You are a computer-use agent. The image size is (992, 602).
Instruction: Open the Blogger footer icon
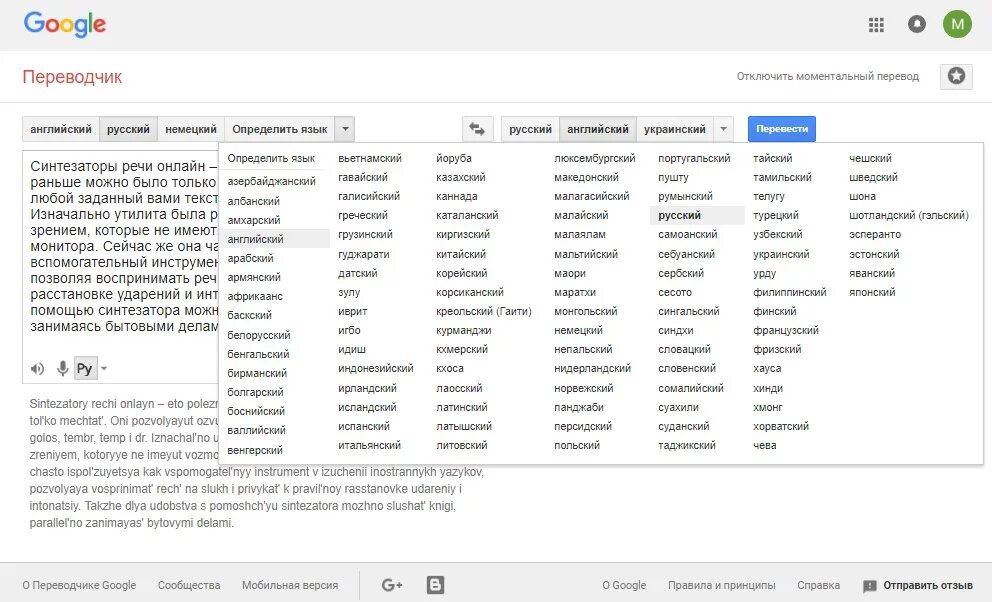[x=435, y=585]
